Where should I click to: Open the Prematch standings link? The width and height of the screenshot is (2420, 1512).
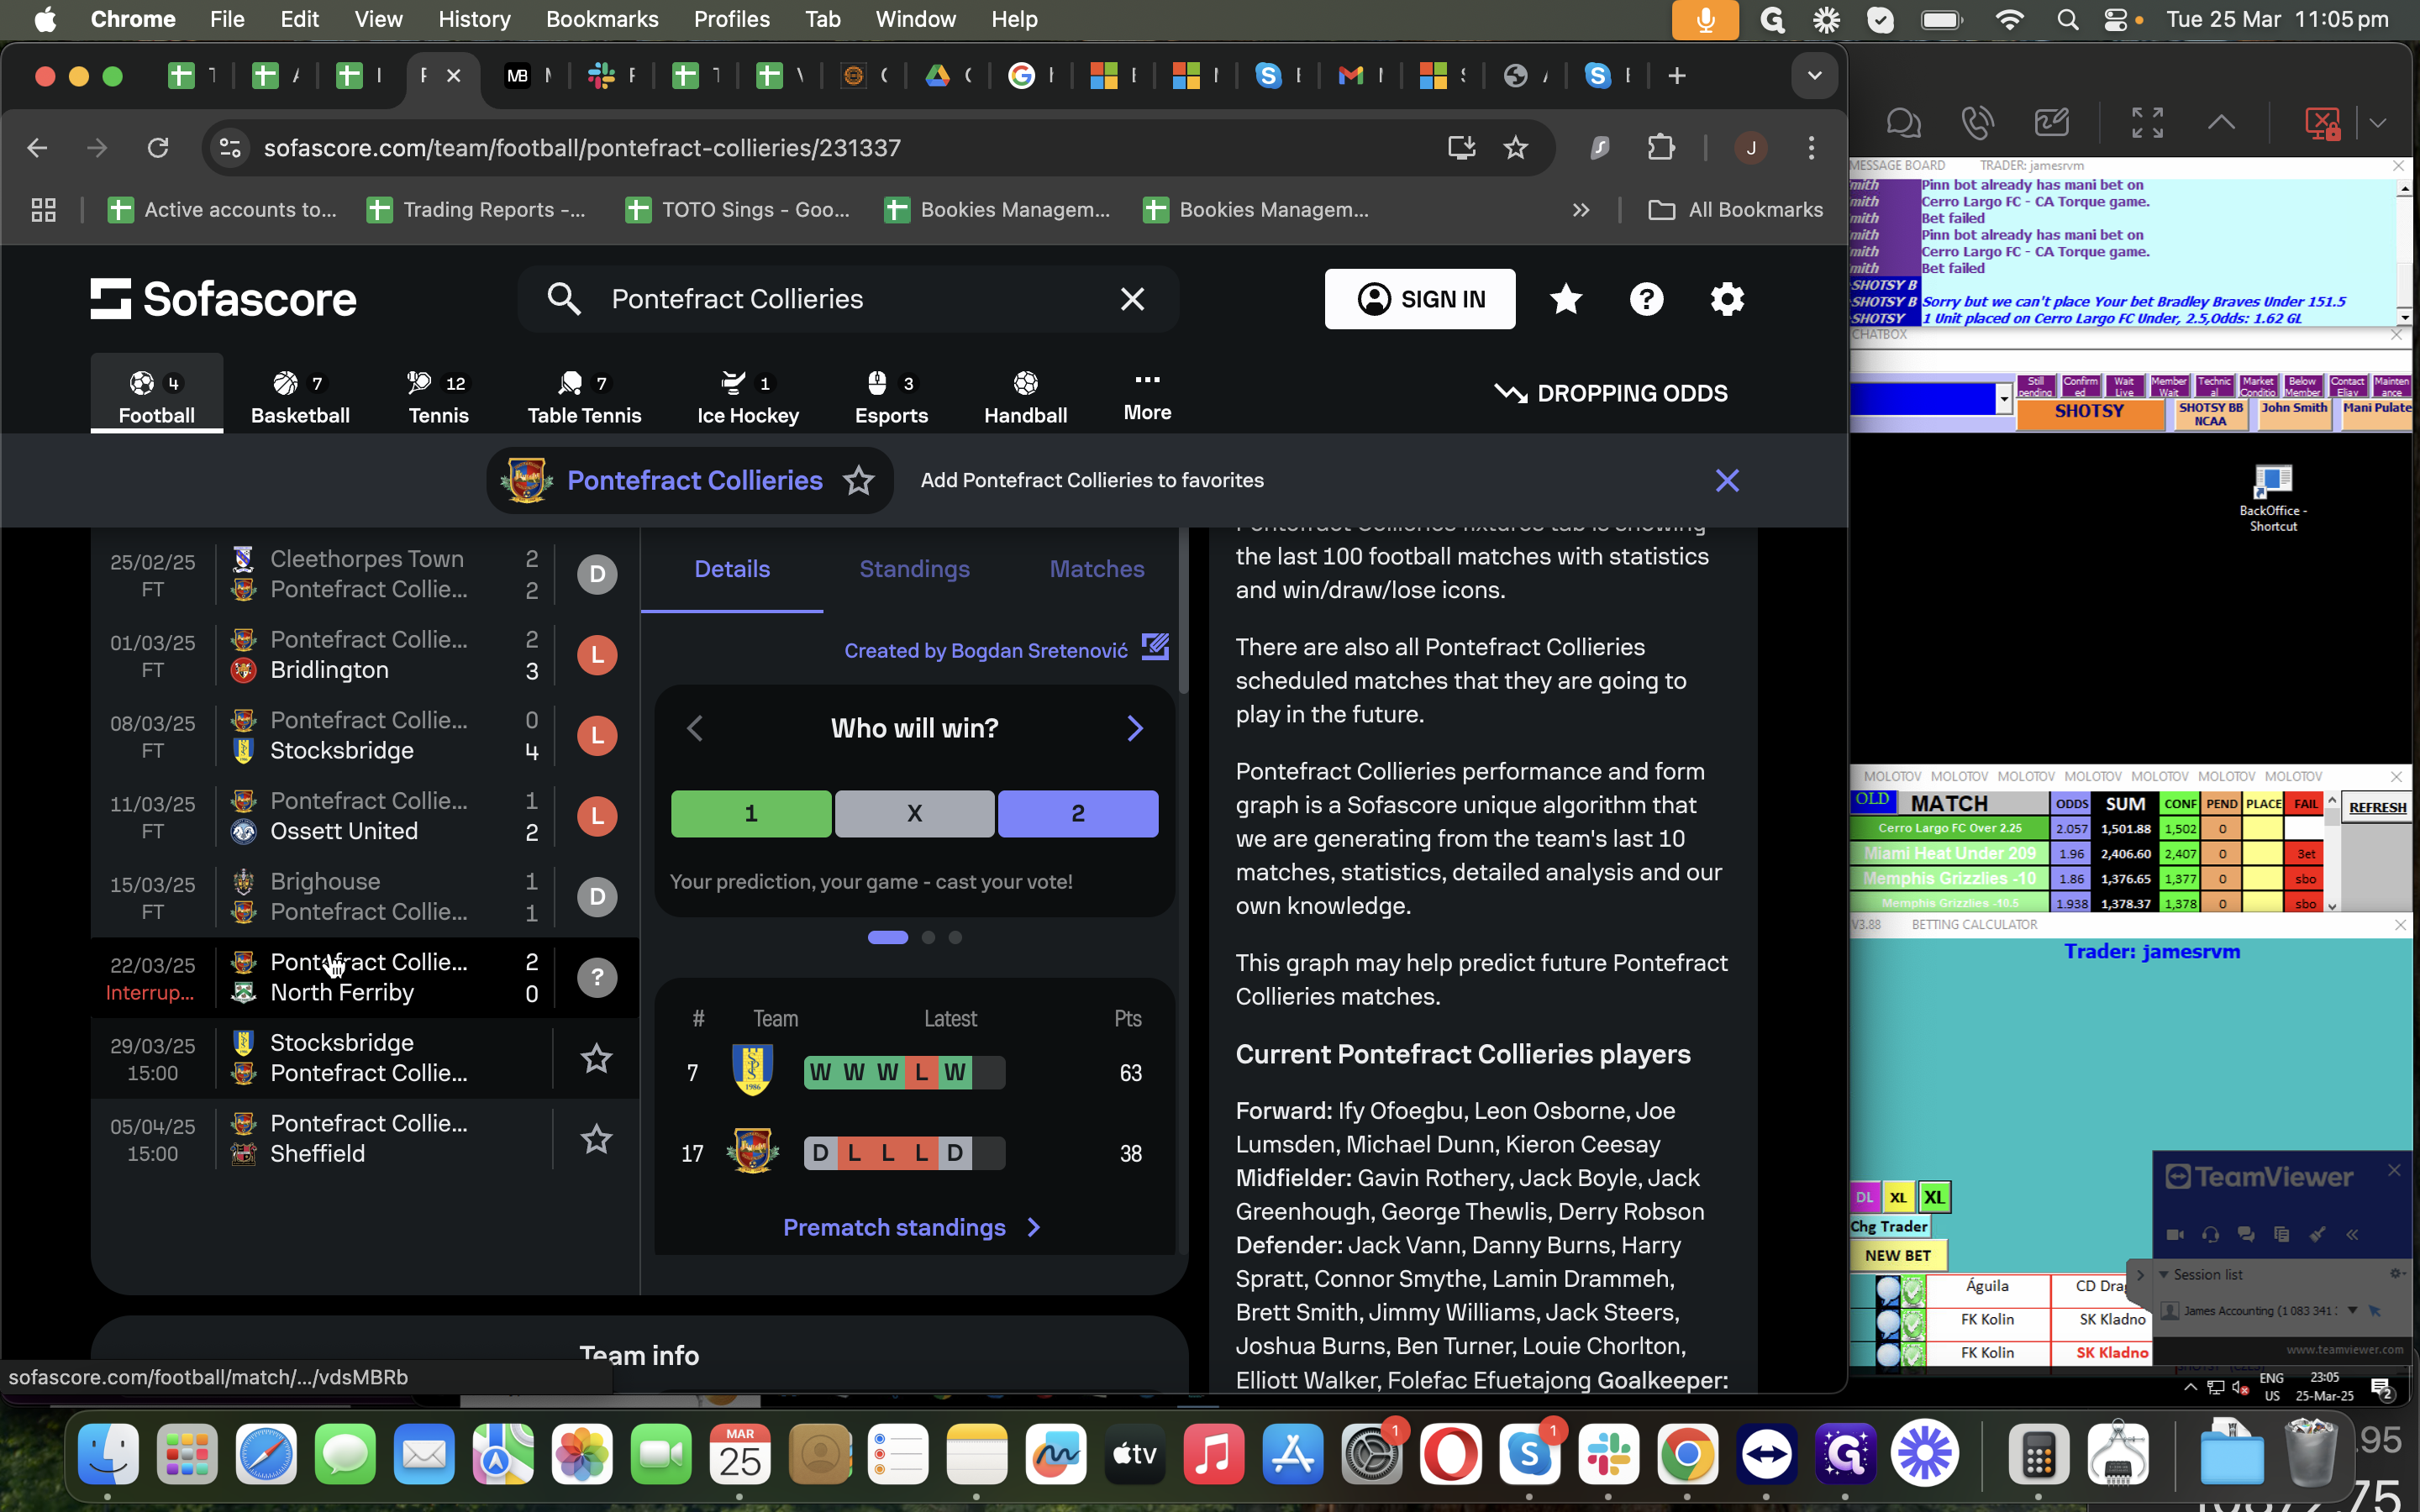point(911,1227)
